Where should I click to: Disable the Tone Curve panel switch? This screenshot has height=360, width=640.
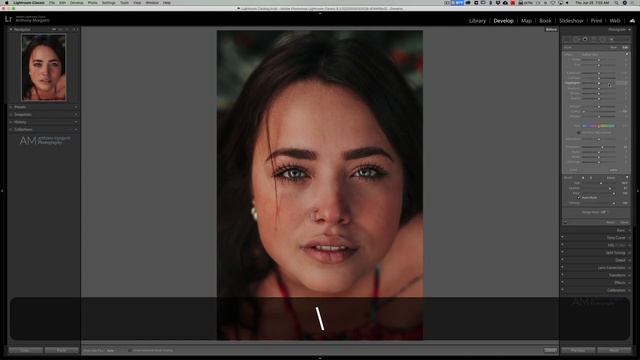pos(562,238)
